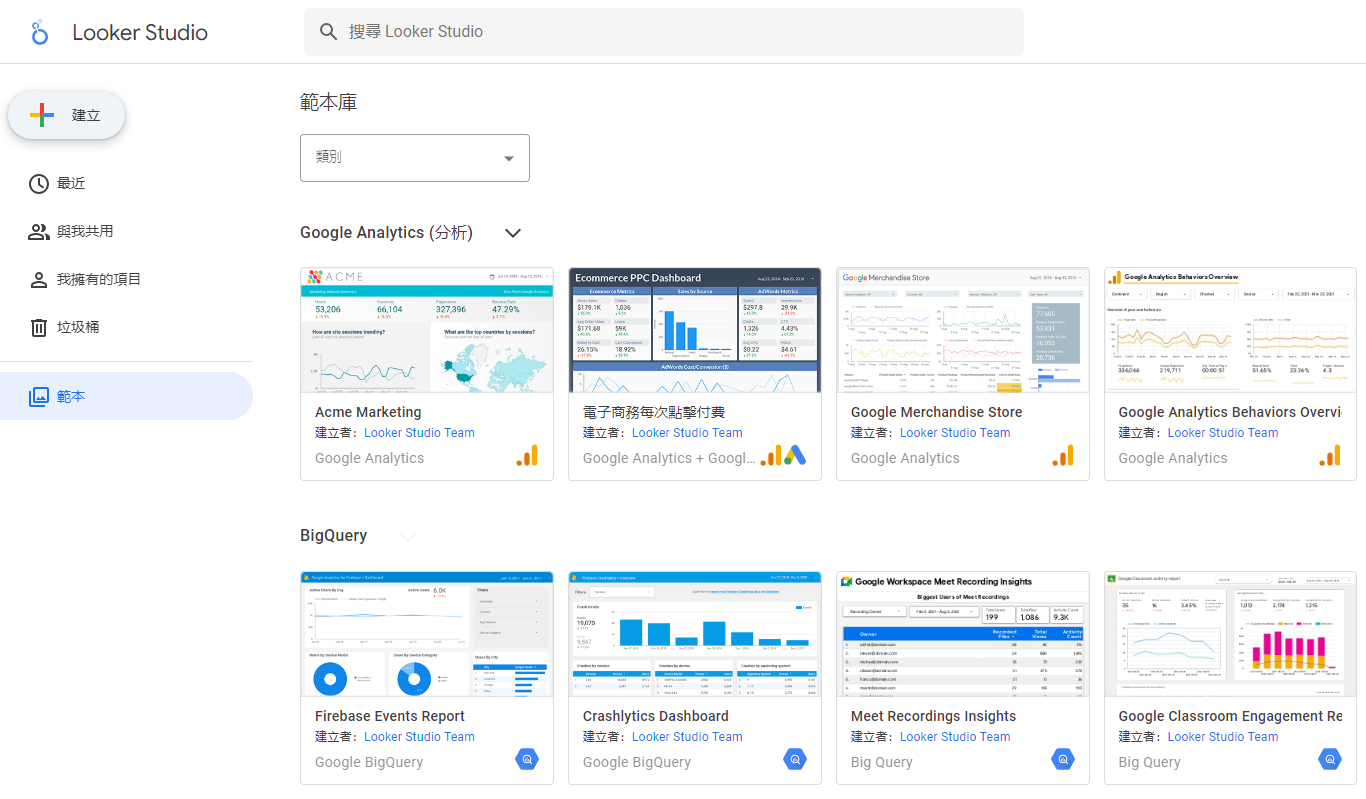Open 我擁有的項目 in the sidebar
The width and height of the screenshot is (1366, 799).
(126, 280)
